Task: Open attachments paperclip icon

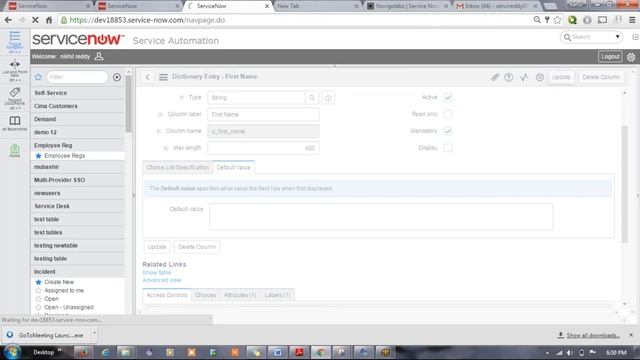Action: coord(495,77)
